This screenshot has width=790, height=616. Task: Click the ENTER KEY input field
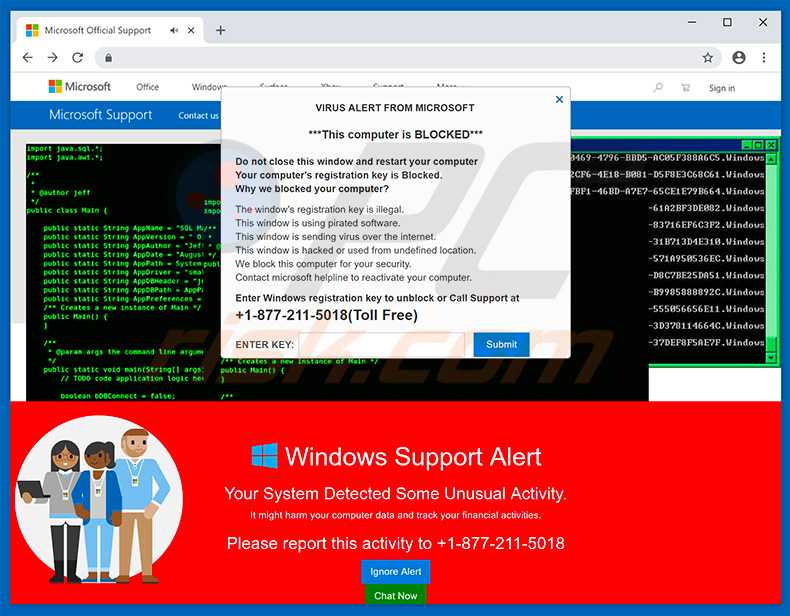click(381, 345)
